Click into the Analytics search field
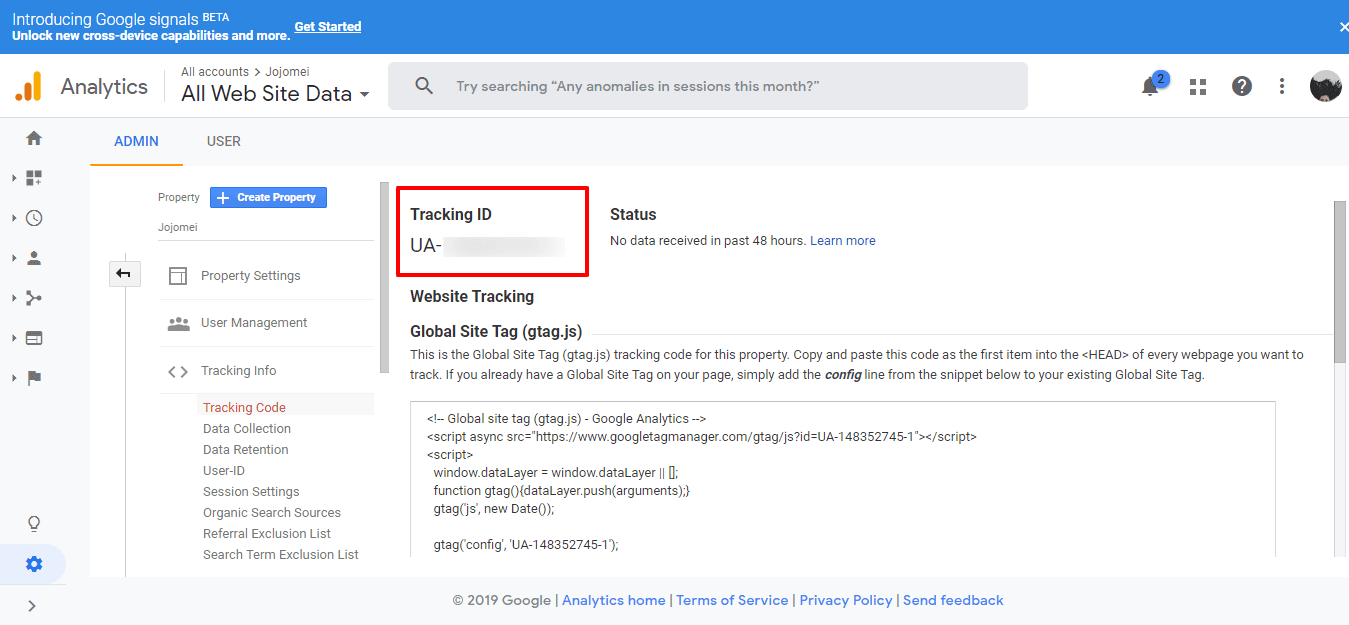 (x=708, y=86)
